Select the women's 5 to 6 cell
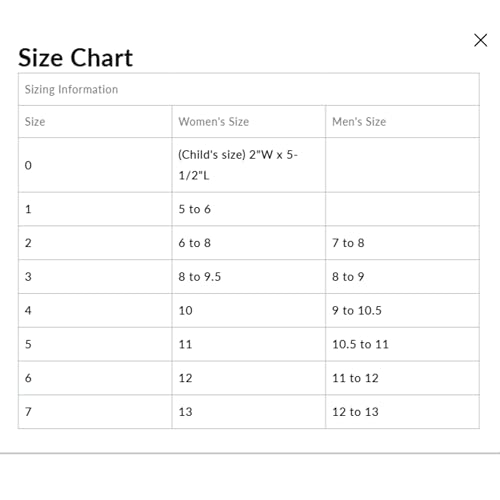 click(x=249, y=209)
